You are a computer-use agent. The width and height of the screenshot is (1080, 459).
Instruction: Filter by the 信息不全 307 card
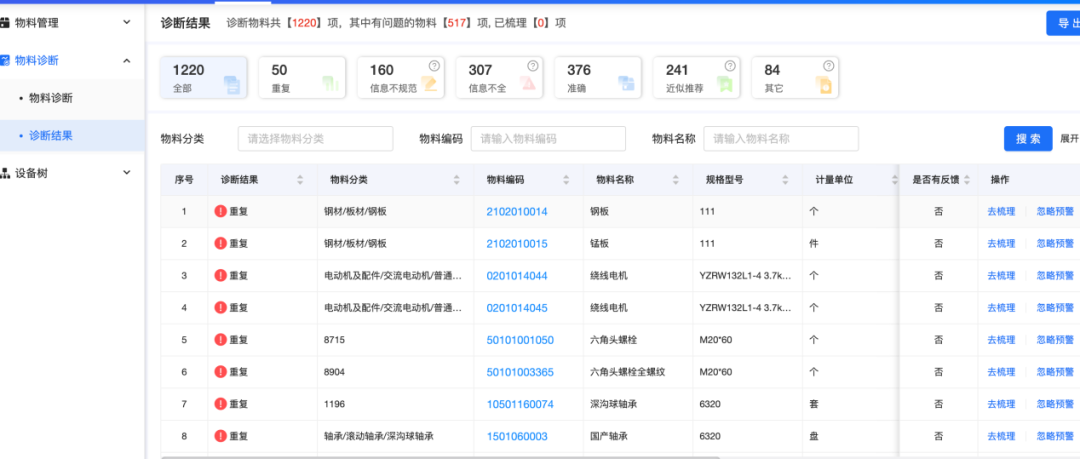499,78
